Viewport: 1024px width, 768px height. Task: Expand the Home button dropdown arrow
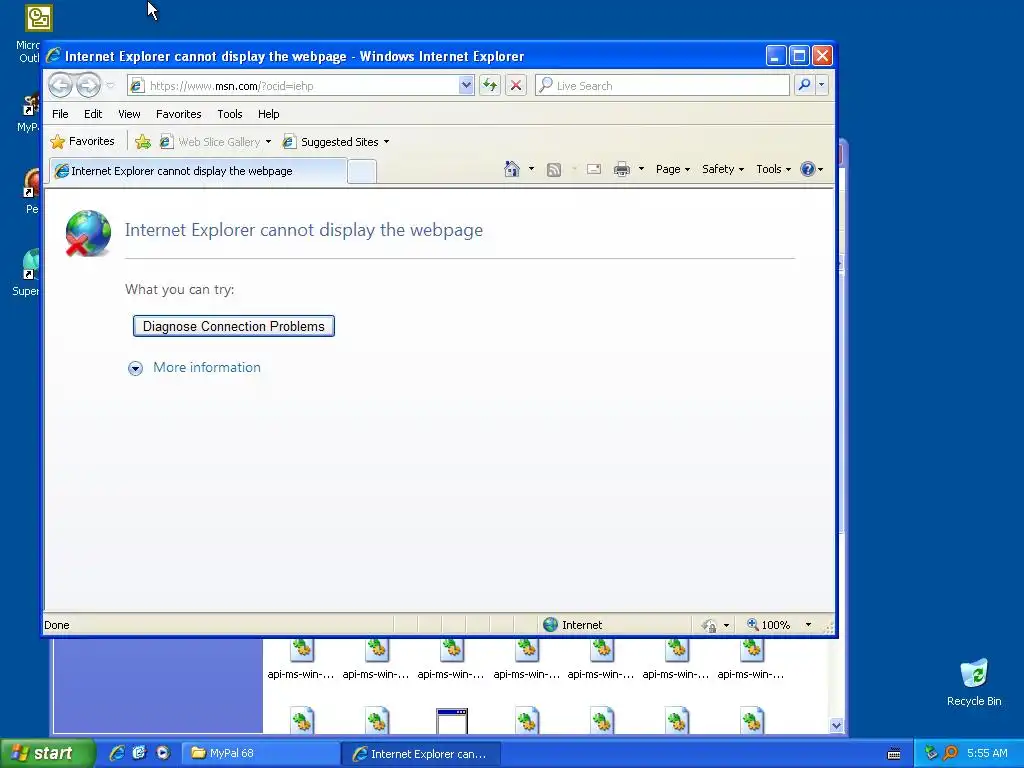(531, 169)
